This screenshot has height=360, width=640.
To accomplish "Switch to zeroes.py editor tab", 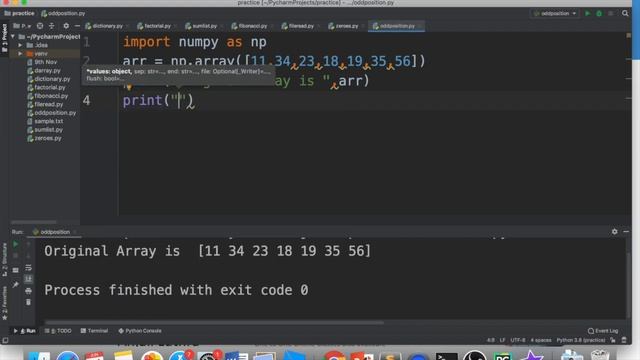I will (x=347, y=26).
